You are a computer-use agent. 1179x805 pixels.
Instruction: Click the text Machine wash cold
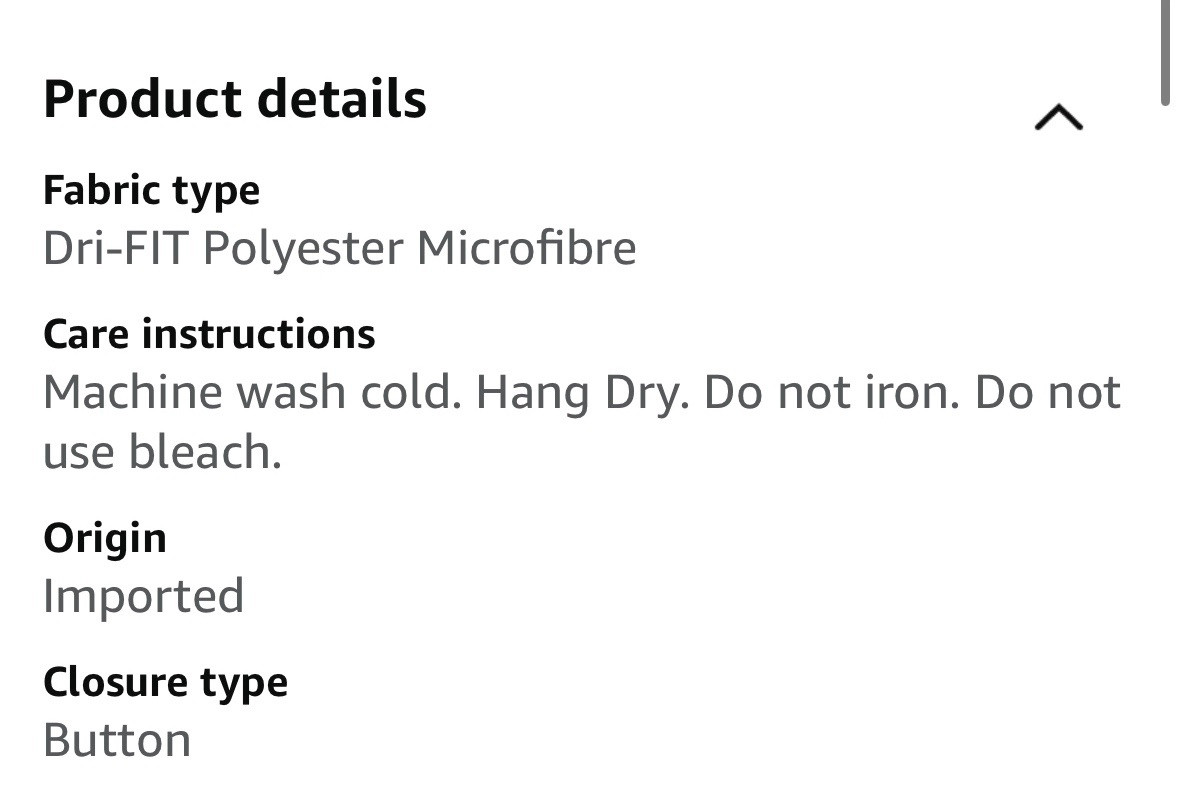[x=252, y=393]
